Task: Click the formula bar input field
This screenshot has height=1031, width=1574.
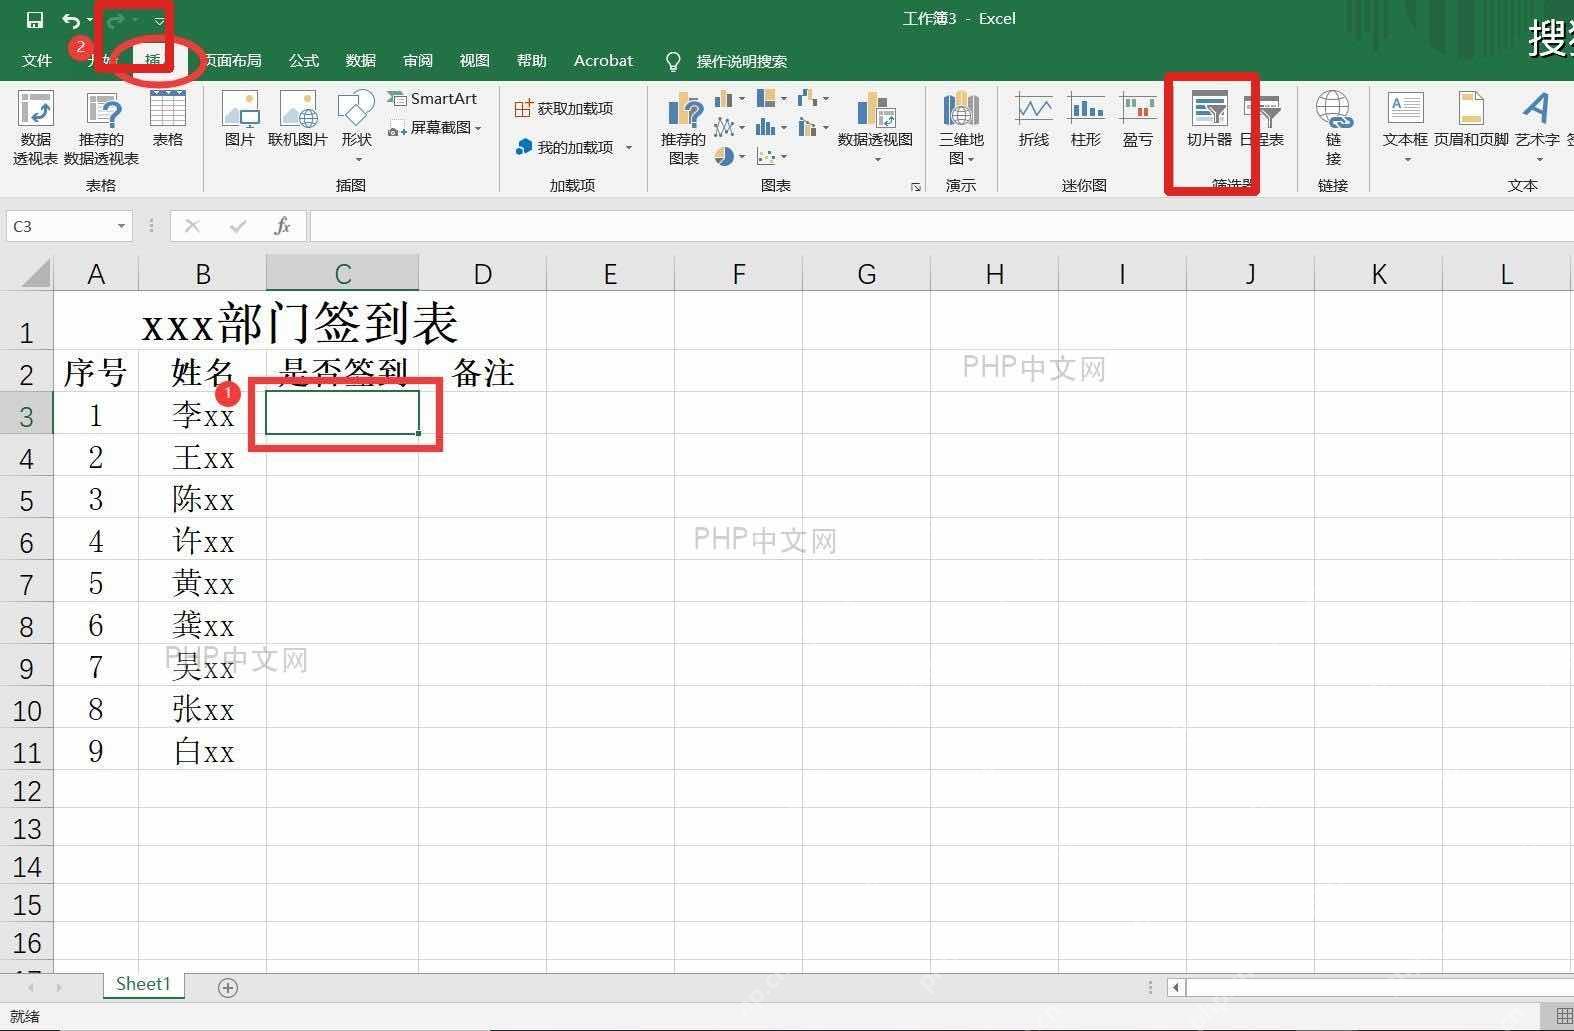Action: tap(941, 226)
